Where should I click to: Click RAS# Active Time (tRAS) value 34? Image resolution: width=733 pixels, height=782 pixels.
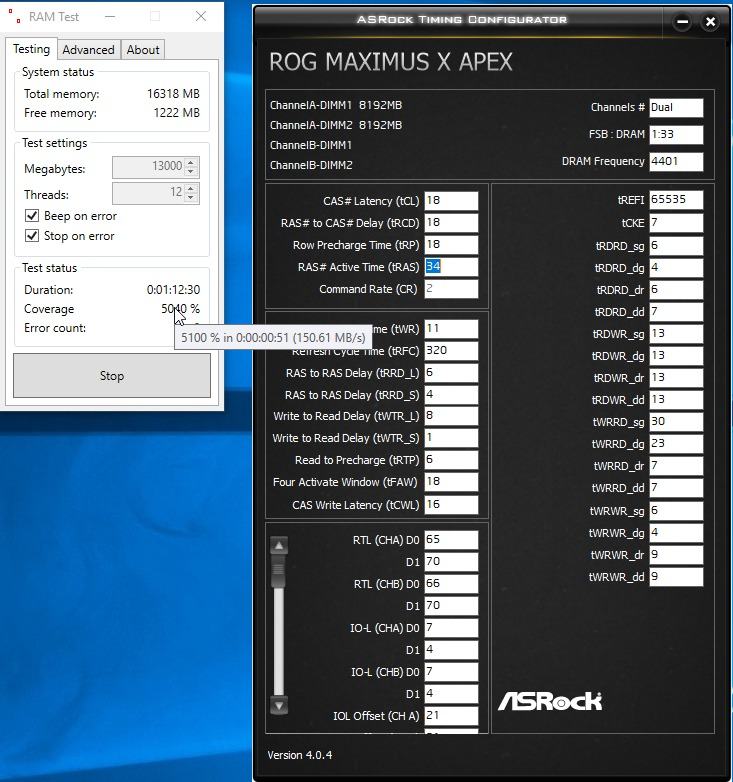point(451,266)
